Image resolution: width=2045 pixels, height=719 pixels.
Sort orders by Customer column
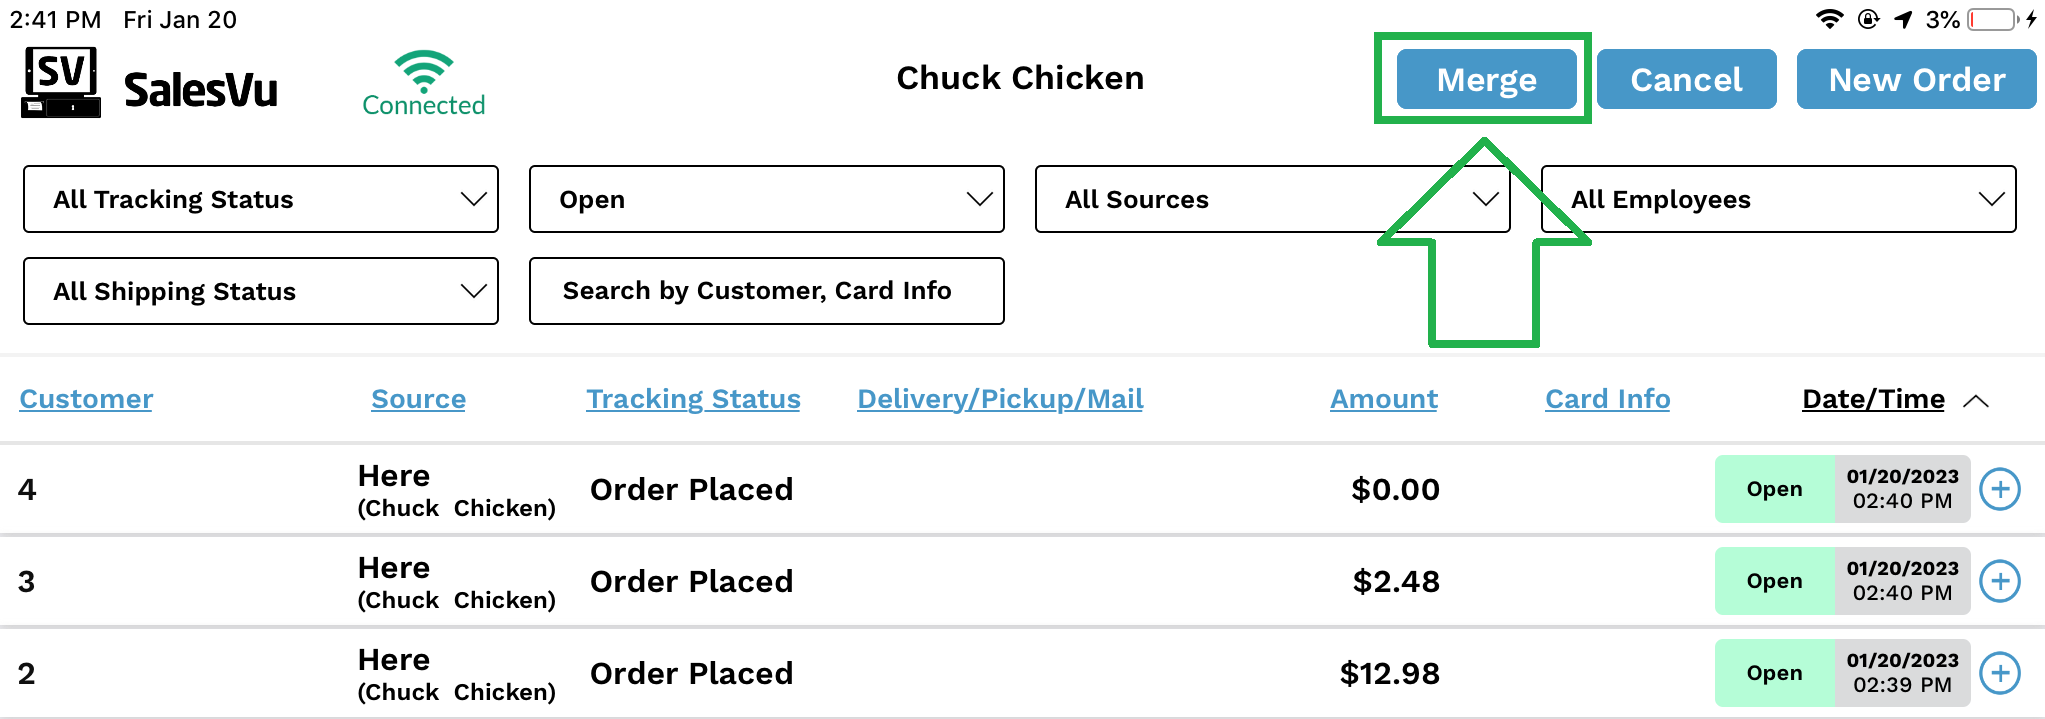click(86, 399)
